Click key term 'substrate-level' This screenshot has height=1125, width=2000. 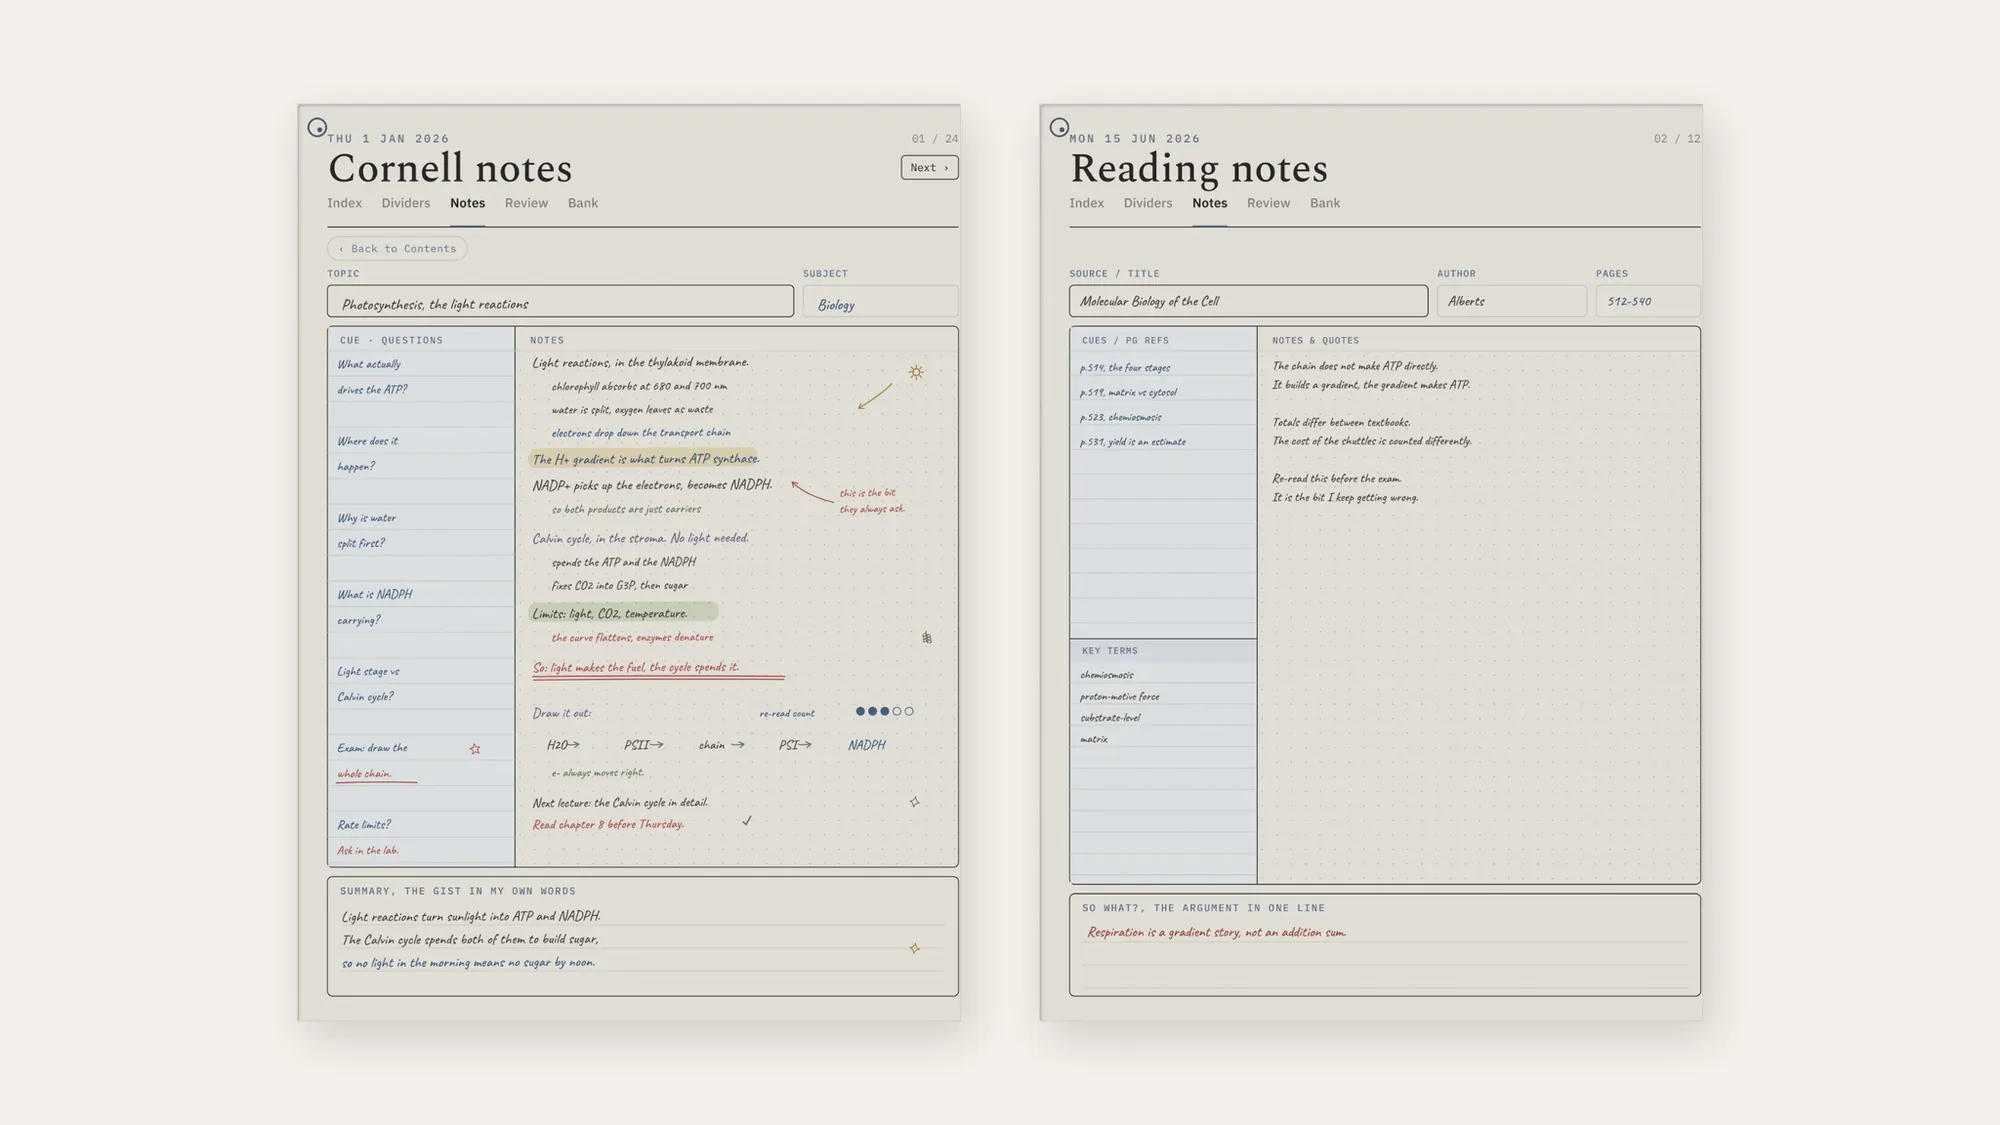[1110, 718]
